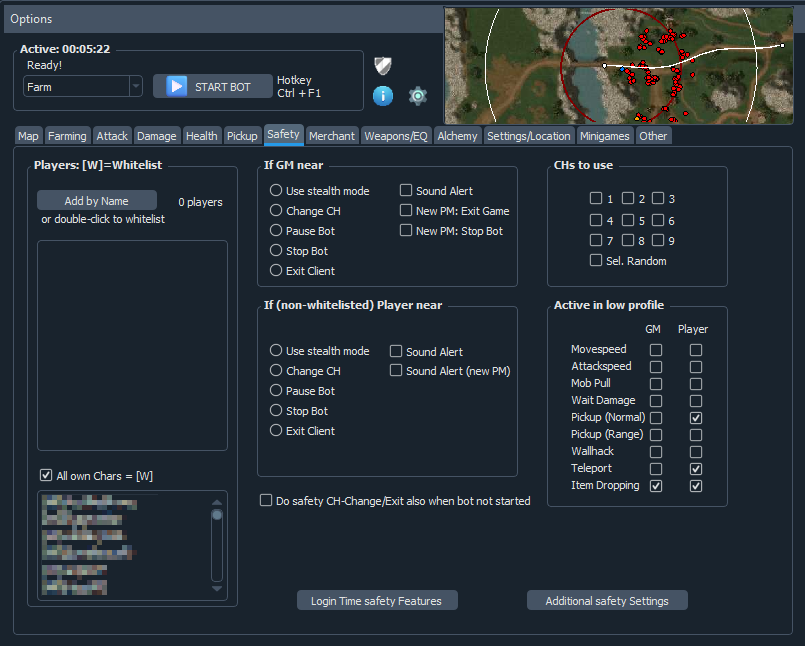Switch to the Other tab
The image size is (805, 646).
click(x=653, y=136)
